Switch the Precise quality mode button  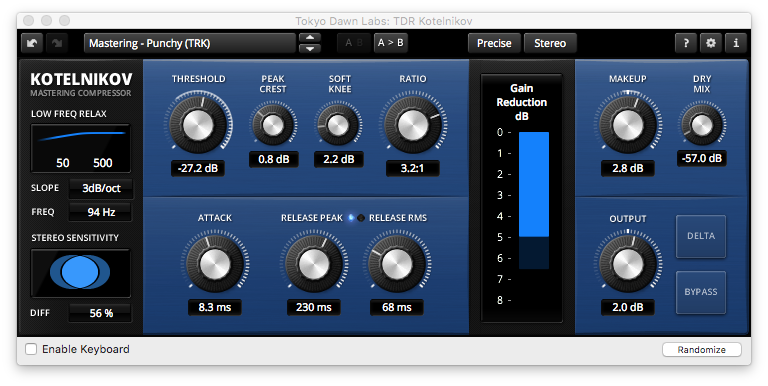[x=494, y=43]
